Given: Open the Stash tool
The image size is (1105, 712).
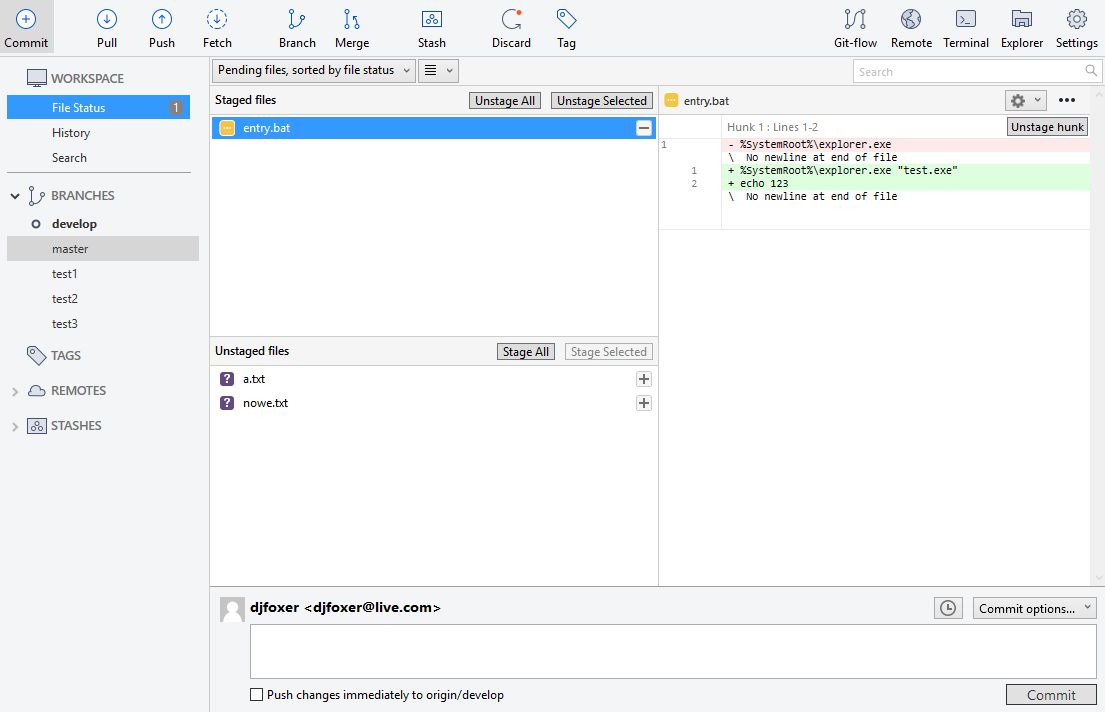Looking at the screenshot, I should pos(431,28).
